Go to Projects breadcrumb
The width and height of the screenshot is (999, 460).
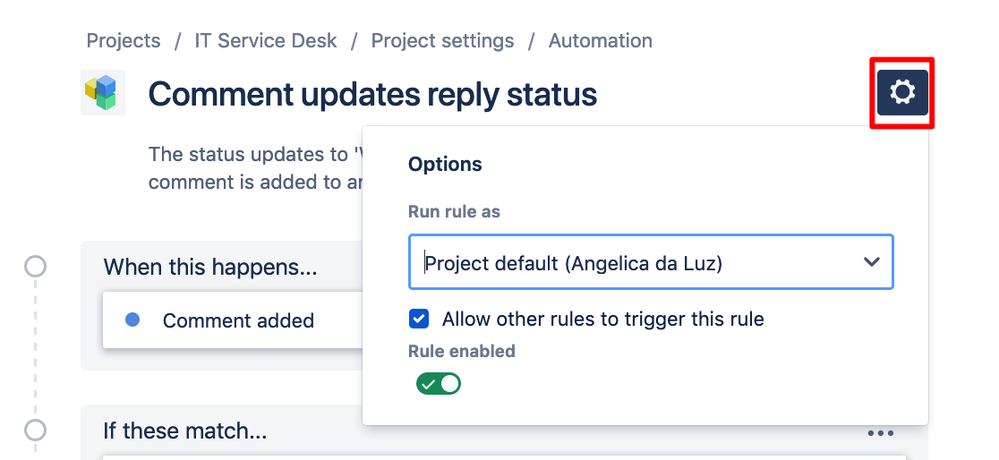(123, 41)
